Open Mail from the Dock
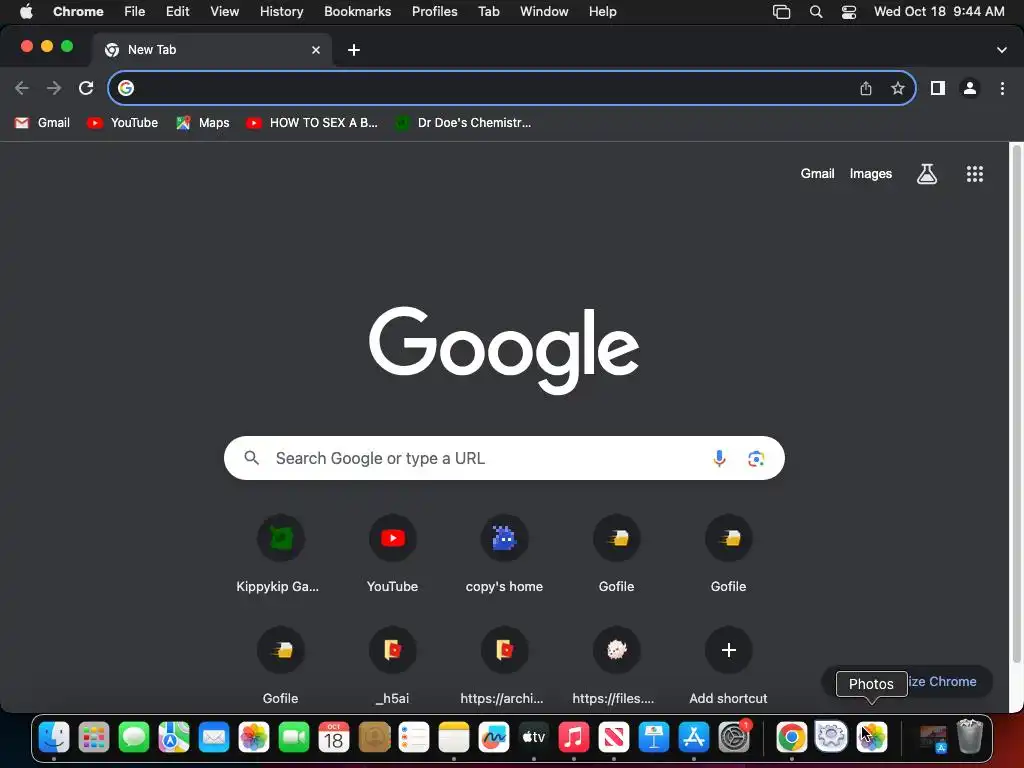The height and width of the screenshot is (768, 1024). point(214,737)
